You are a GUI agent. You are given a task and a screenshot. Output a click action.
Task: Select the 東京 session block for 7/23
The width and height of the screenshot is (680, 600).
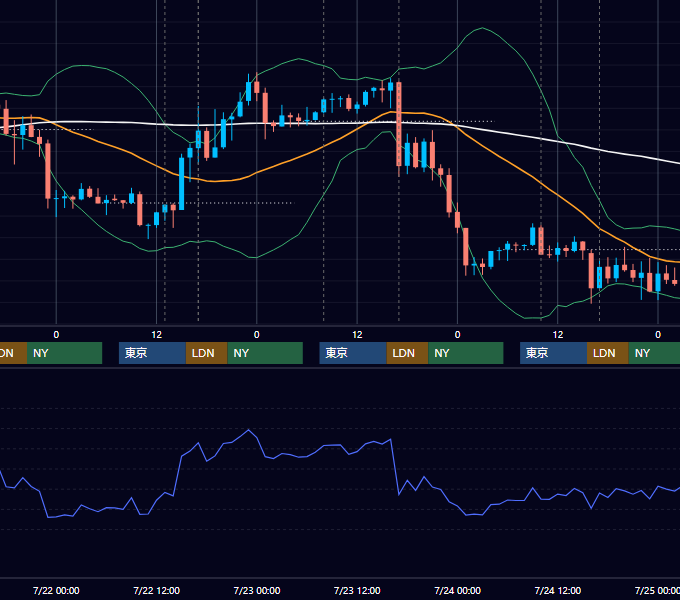[x=353, y=353]
